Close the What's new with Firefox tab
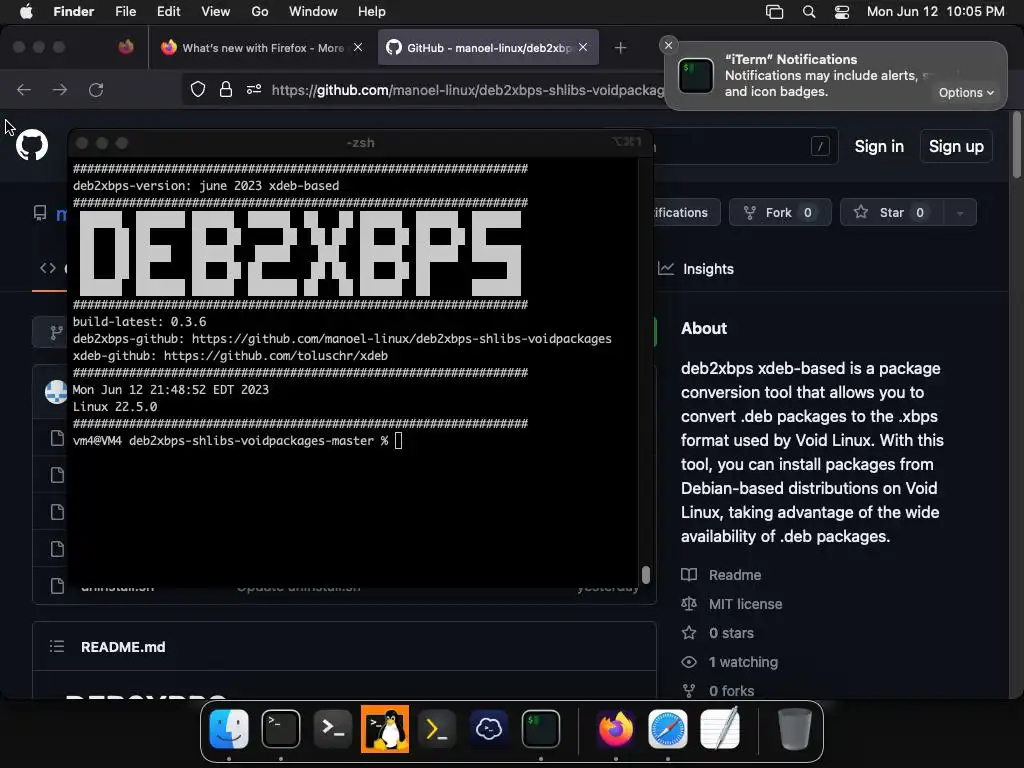Image resolution: width=1024 pixels, height=768 pixels. (358, 47)
